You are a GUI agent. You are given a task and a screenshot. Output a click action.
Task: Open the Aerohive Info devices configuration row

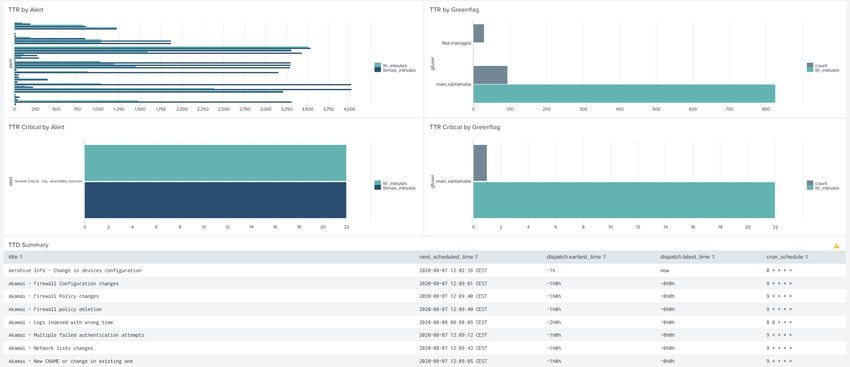(424, 270)
